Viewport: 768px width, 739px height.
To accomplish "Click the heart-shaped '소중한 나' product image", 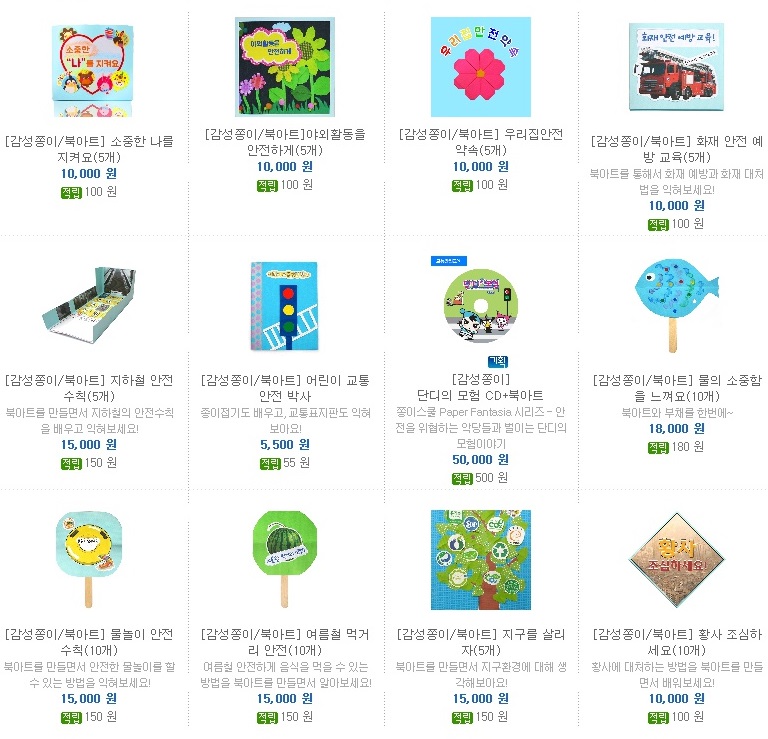I will 92,71.
